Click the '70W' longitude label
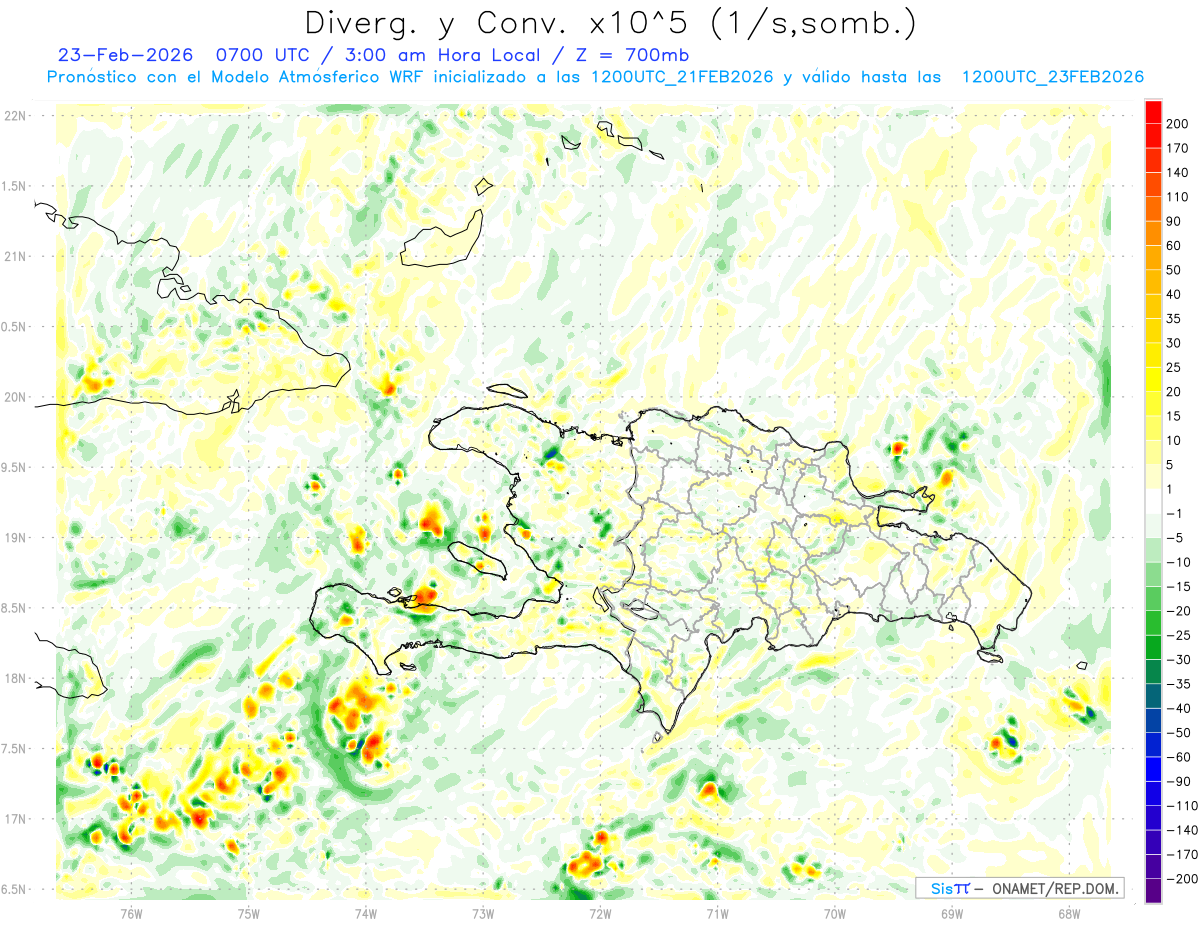This screenshot has width=1200, height=927. [x=834, y=912]
